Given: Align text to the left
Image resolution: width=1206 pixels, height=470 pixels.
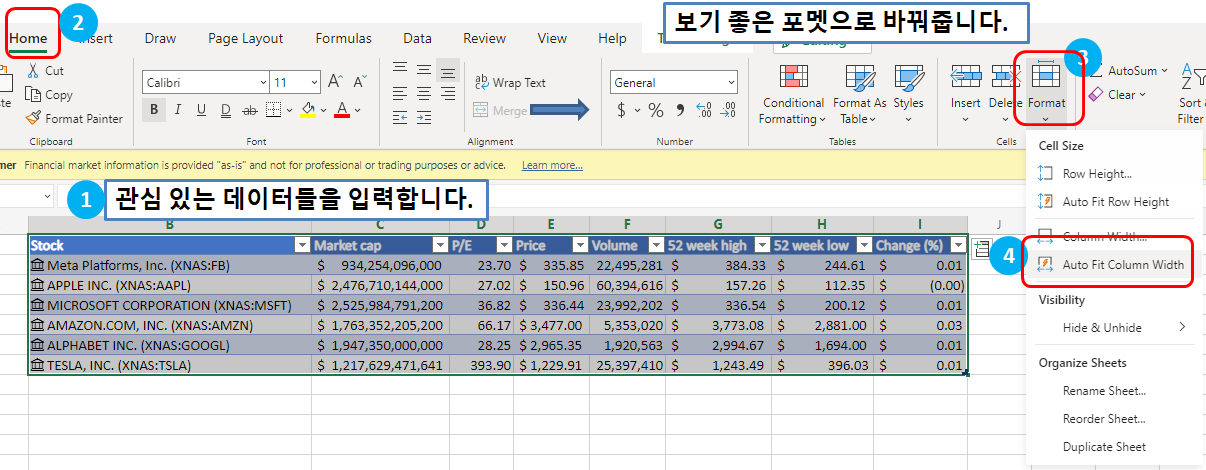Looking at the screenshot, I should [400, 92].
